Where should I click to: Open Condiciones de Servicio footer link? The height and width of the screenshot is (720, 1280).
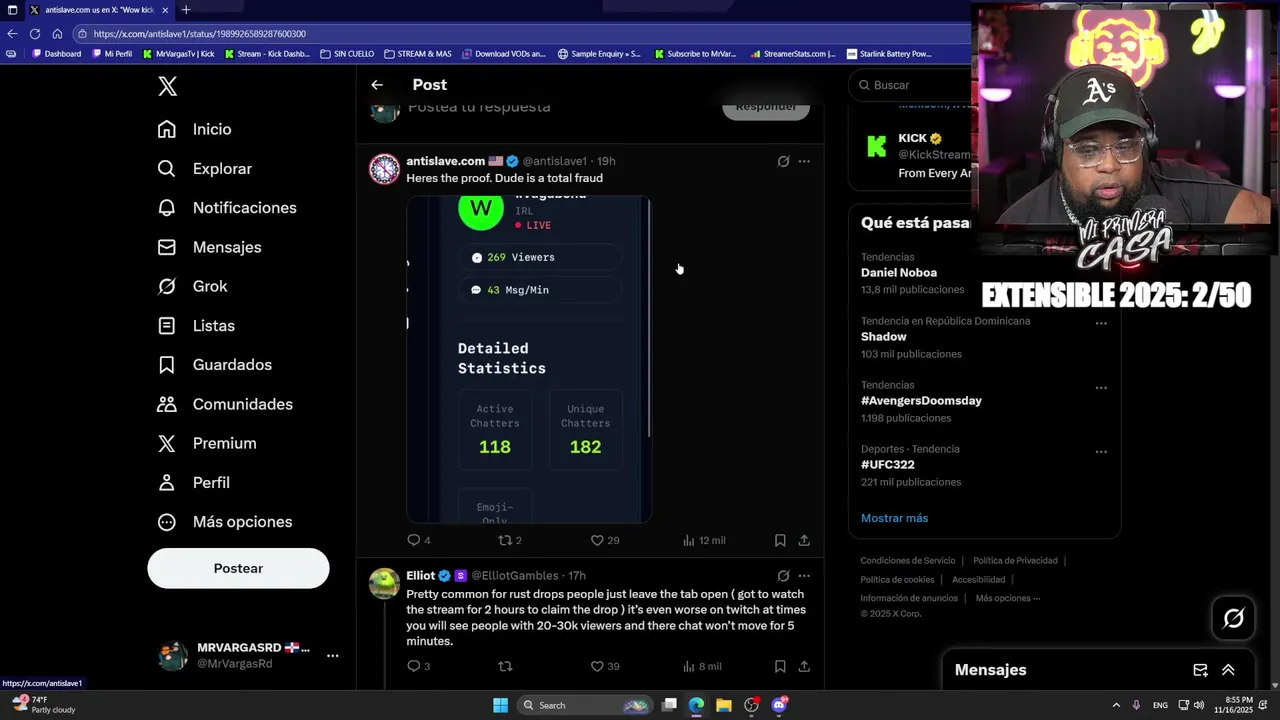click(x=908, y=561)
